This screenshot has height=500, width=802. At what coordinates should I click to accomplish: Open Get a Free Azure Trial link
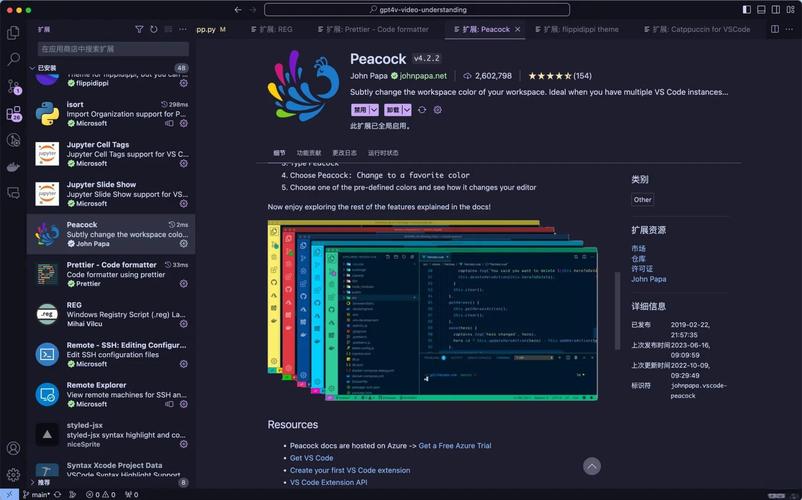455,446
